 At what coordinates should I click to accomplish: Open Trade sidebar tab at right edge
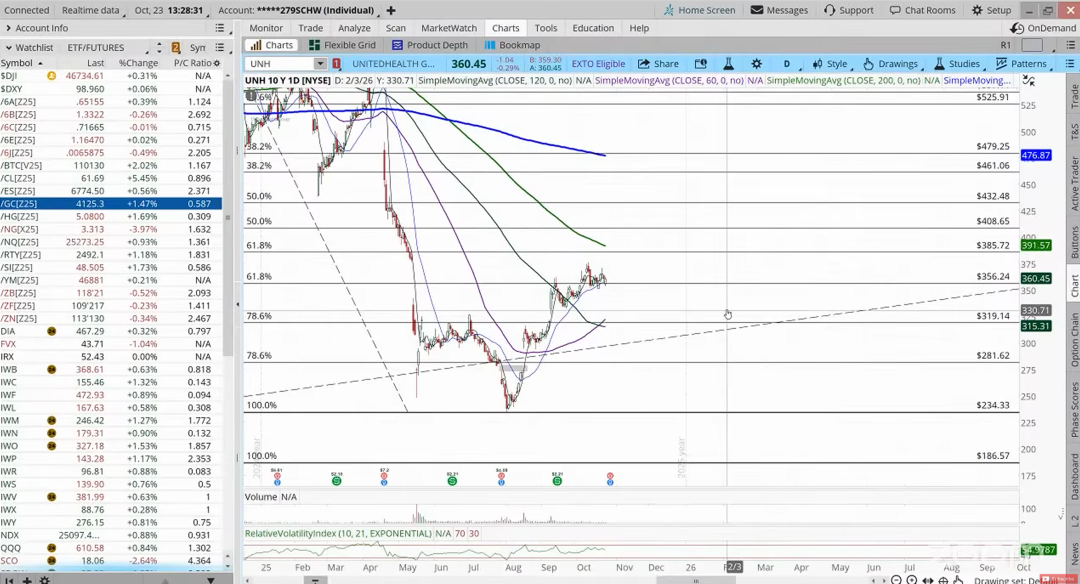click(1073, 96)
